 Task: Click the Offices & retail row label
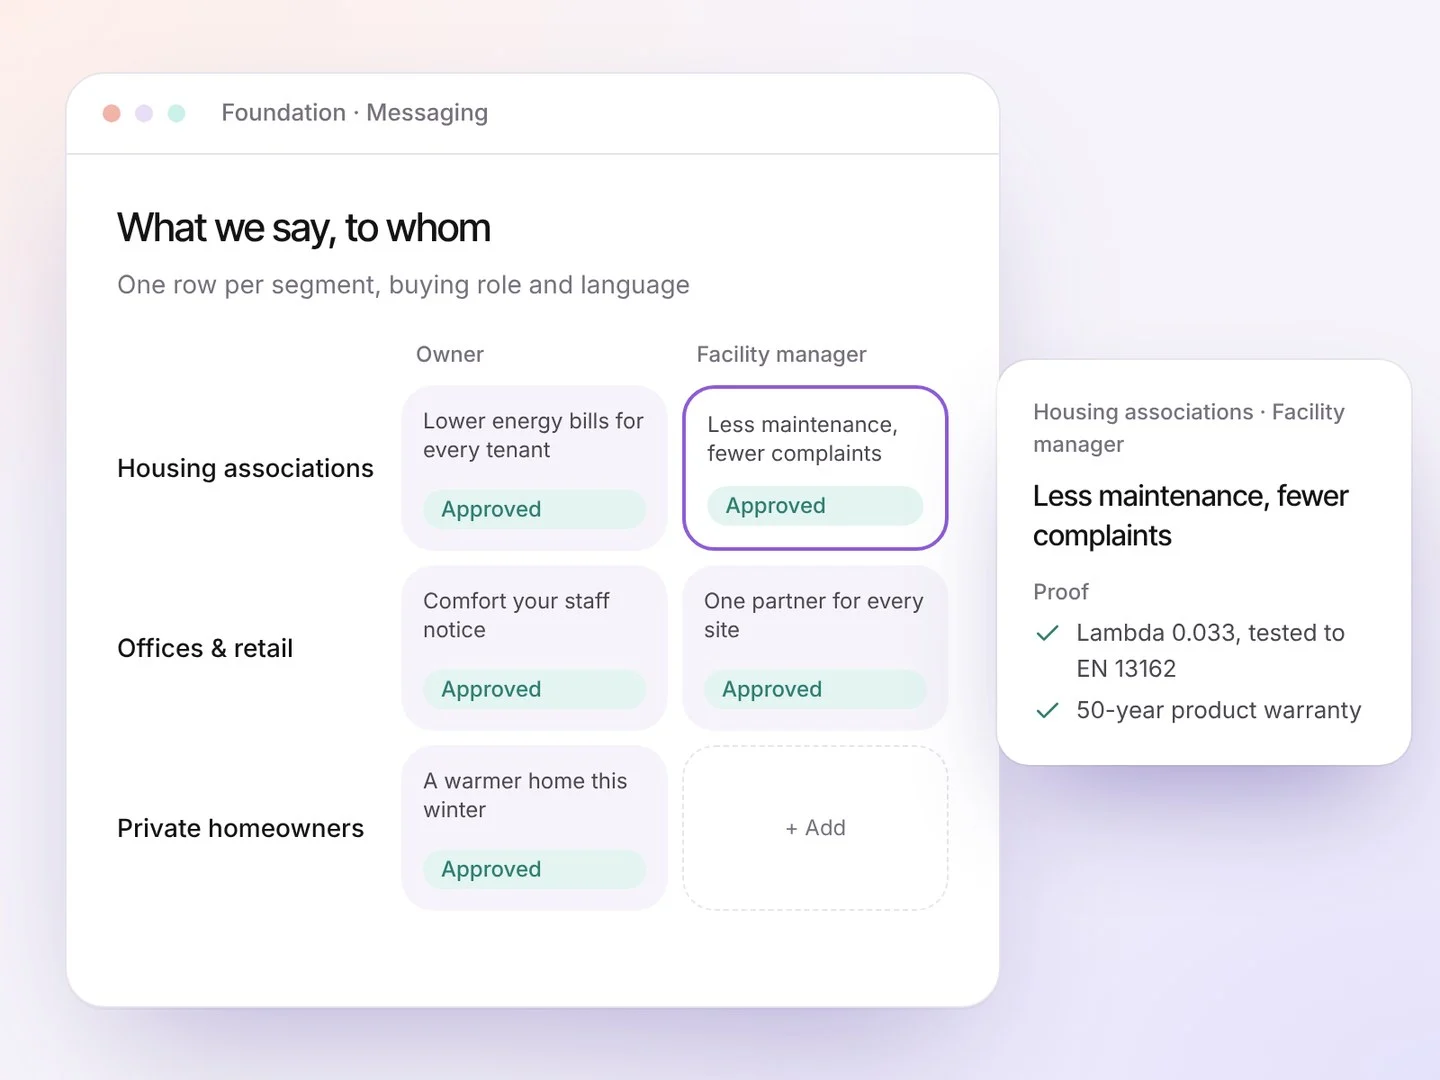pos(205,648)
